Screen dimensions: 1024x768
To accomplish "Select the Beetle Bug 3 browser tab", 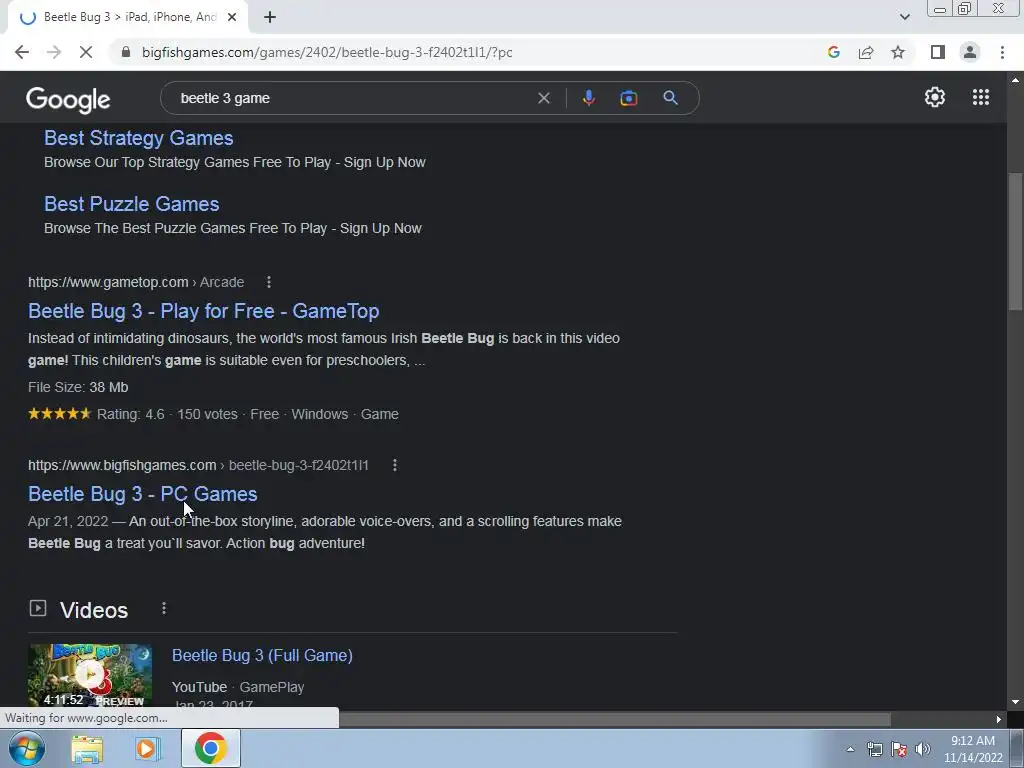I will point(128,18).
